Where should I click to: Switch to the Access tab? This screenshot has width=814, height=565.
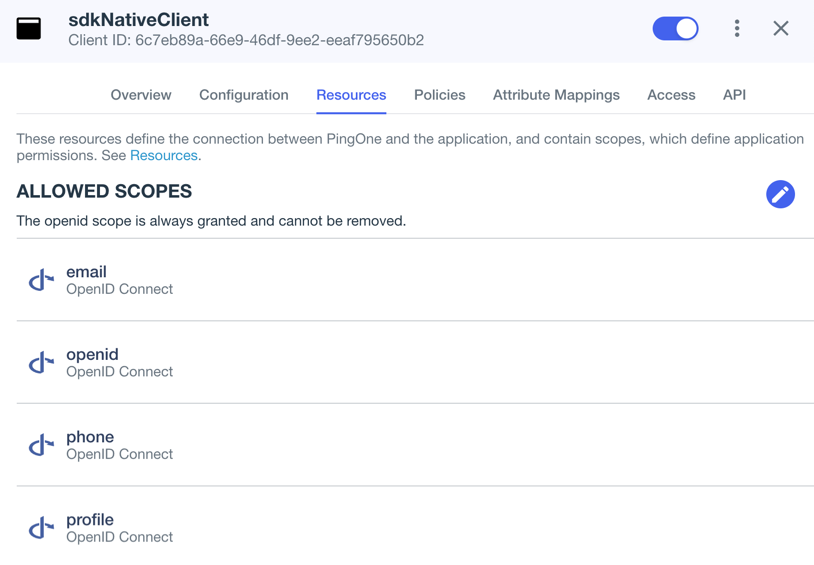click(x=671, y=95)
